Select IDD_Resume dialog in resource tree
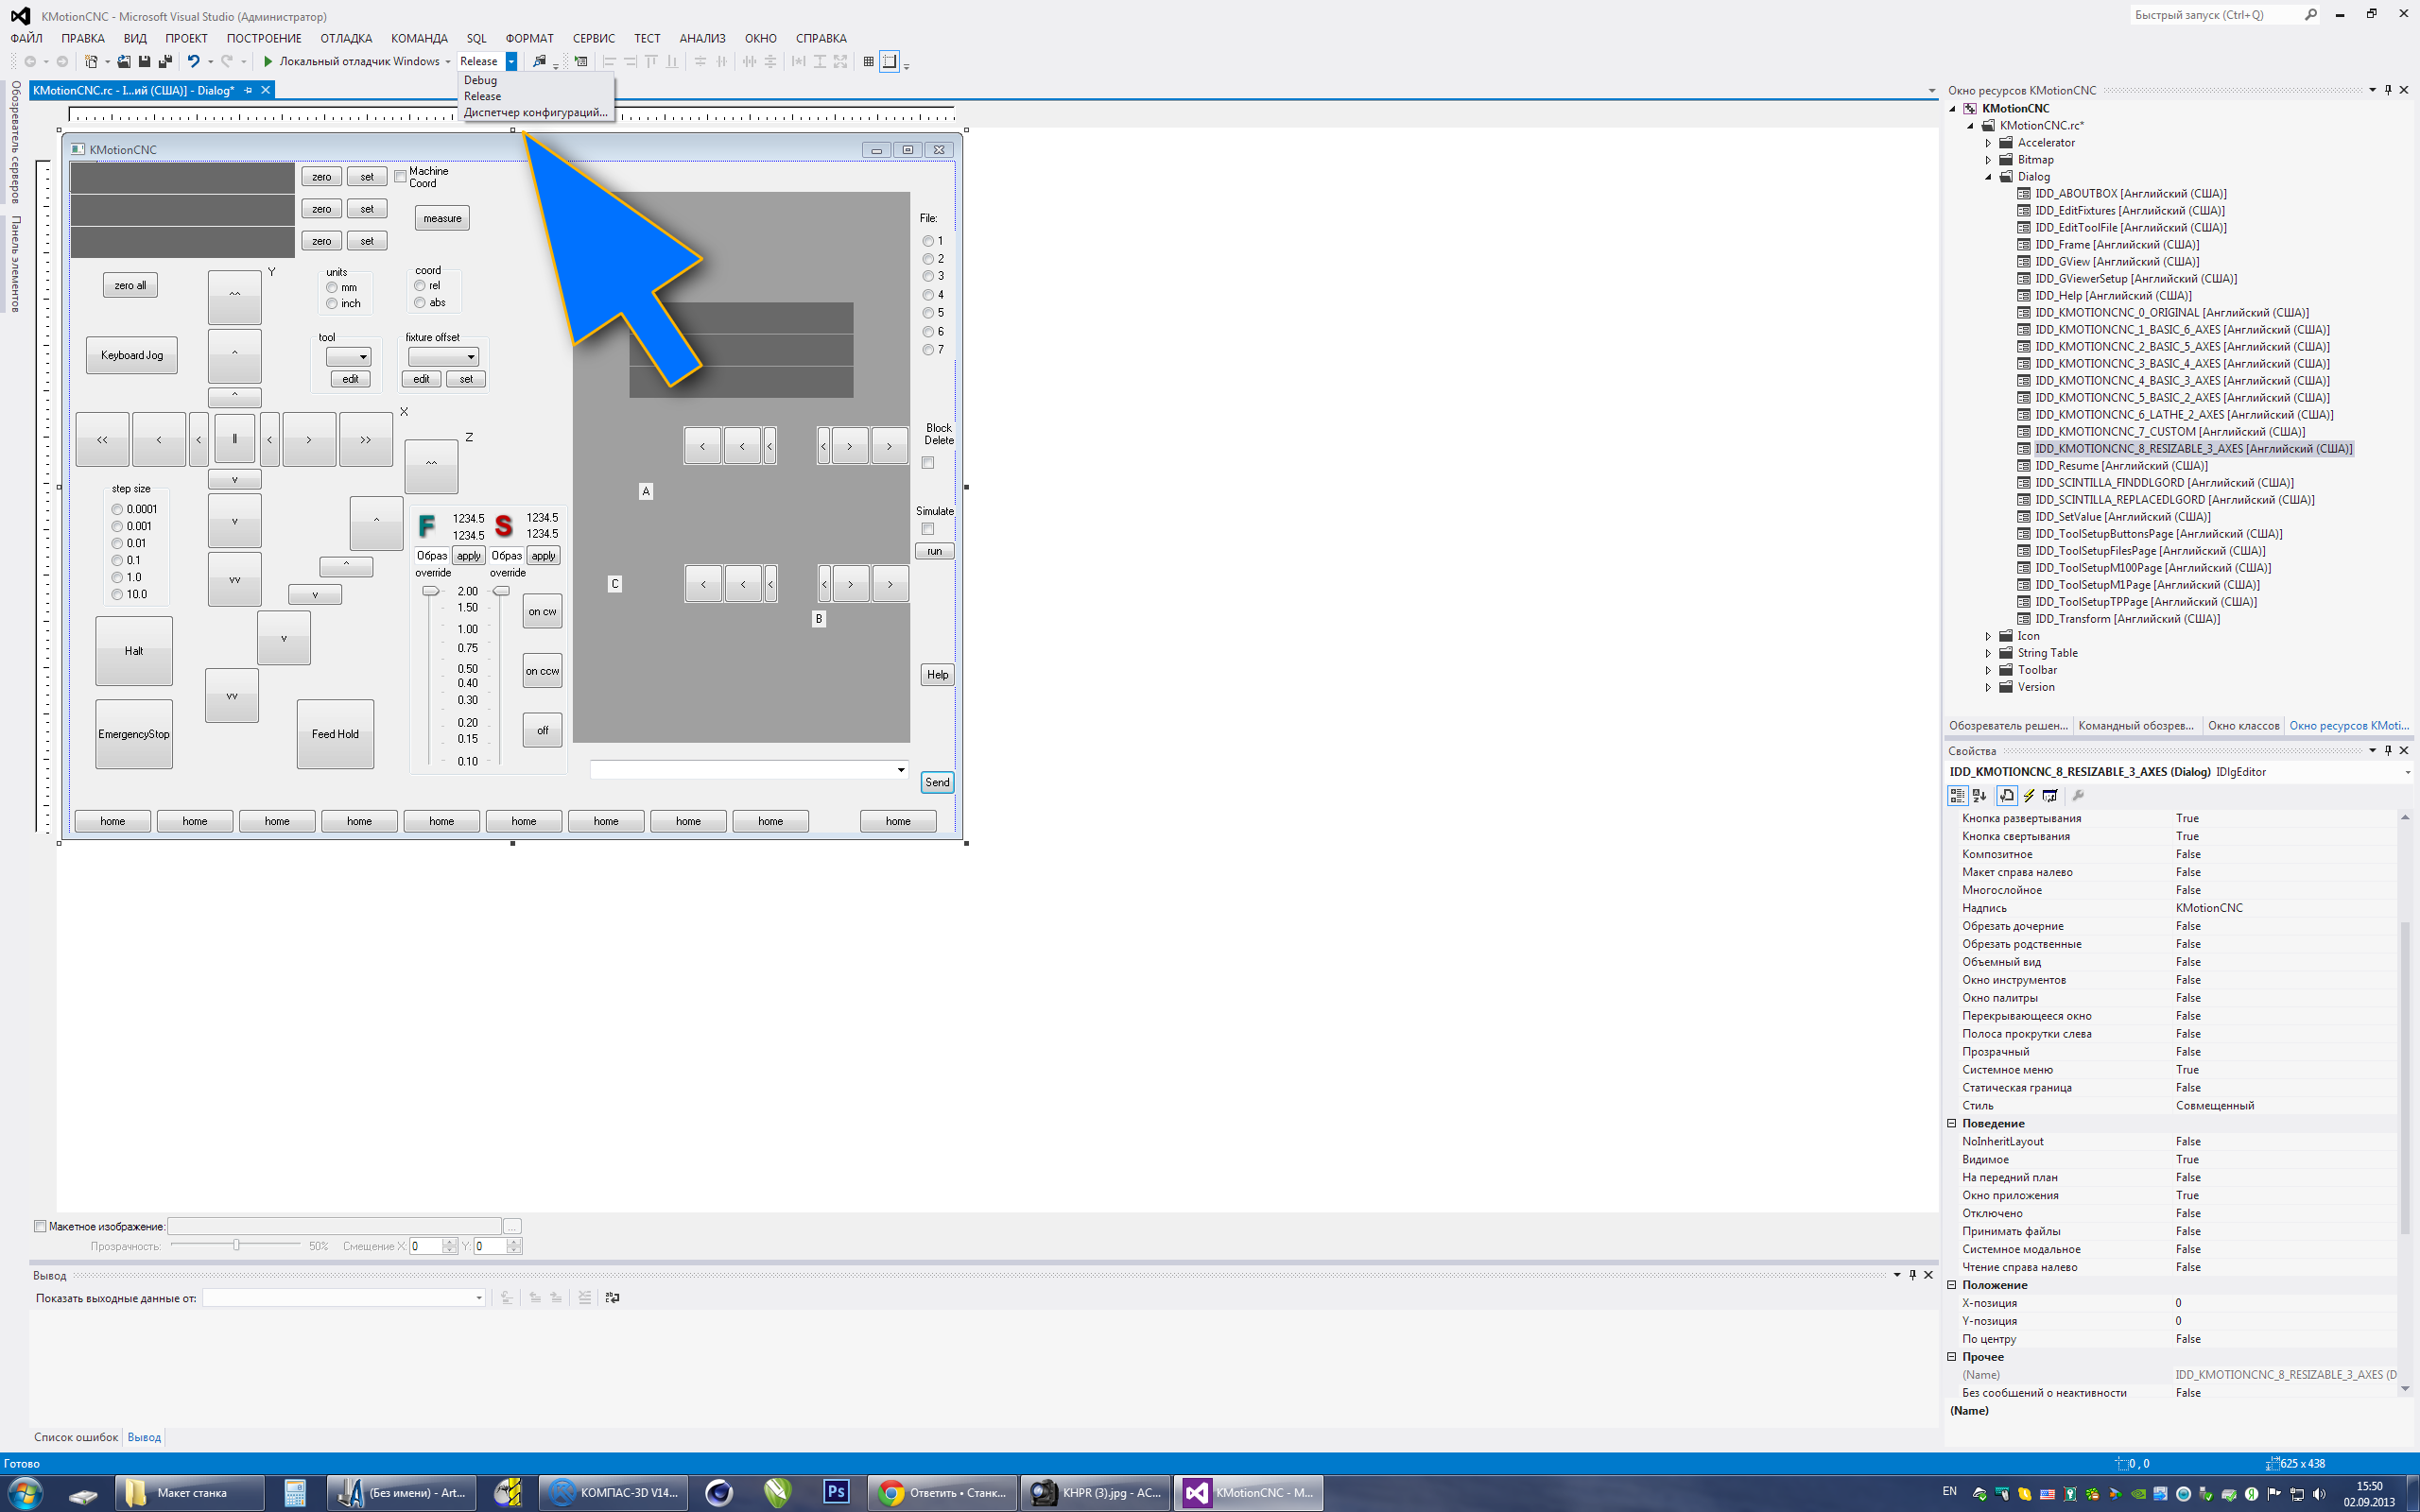 [2120, 466]
